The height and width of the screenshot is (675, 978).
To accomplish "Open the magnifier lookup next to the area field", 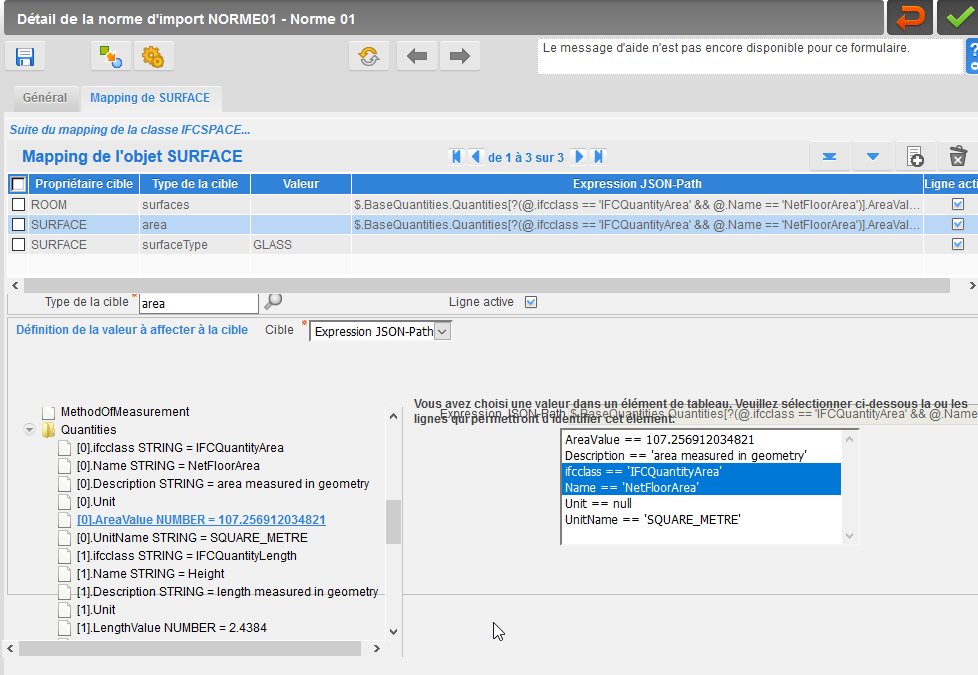I will click(x=273, y=302).
